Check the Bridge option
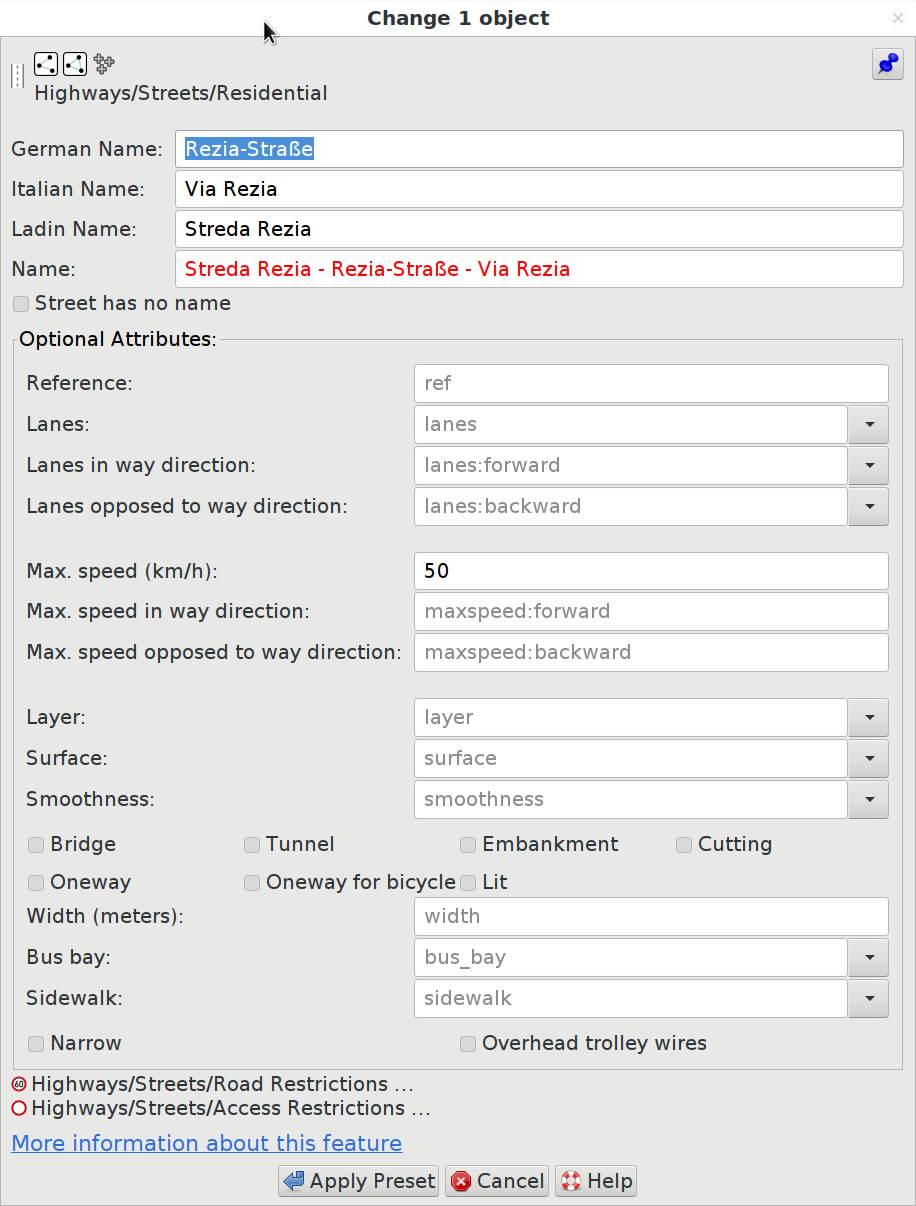This screenshot has width=916, height=1206. tap(36, 845)
